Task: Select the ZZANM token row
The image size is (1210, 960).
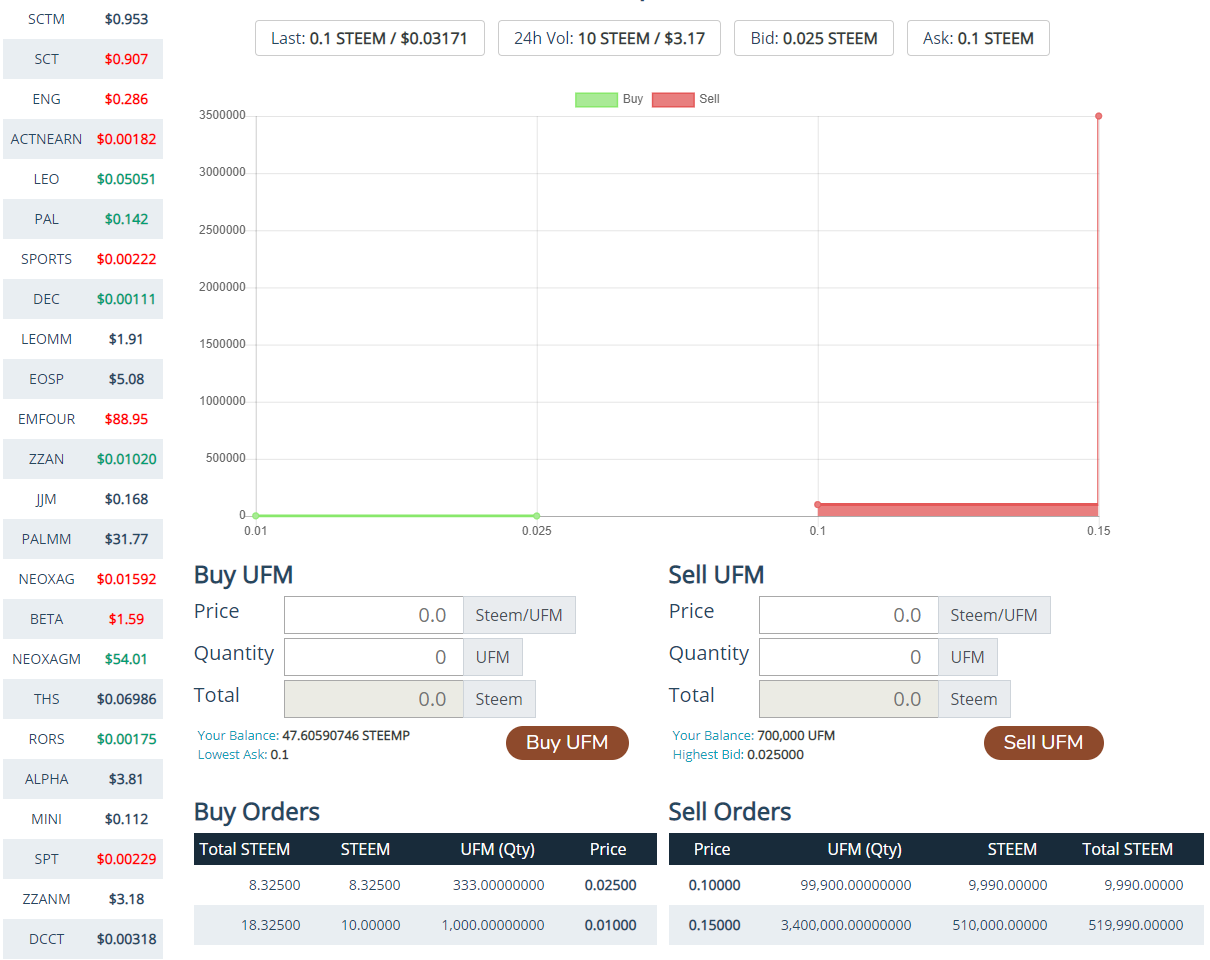Action: pyautogui.click(x=83, y=899)
